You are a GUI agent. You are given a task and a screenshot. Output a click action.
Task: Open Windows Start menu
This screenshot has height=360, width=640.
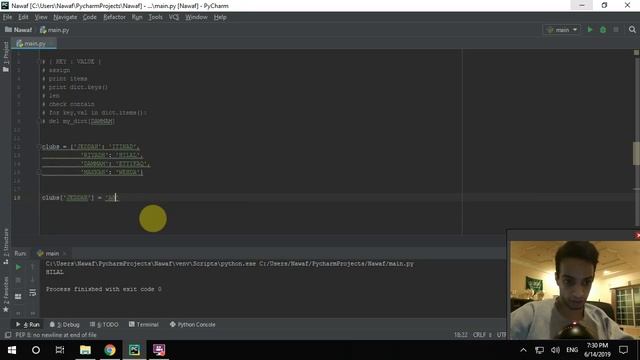pos(12,350)
